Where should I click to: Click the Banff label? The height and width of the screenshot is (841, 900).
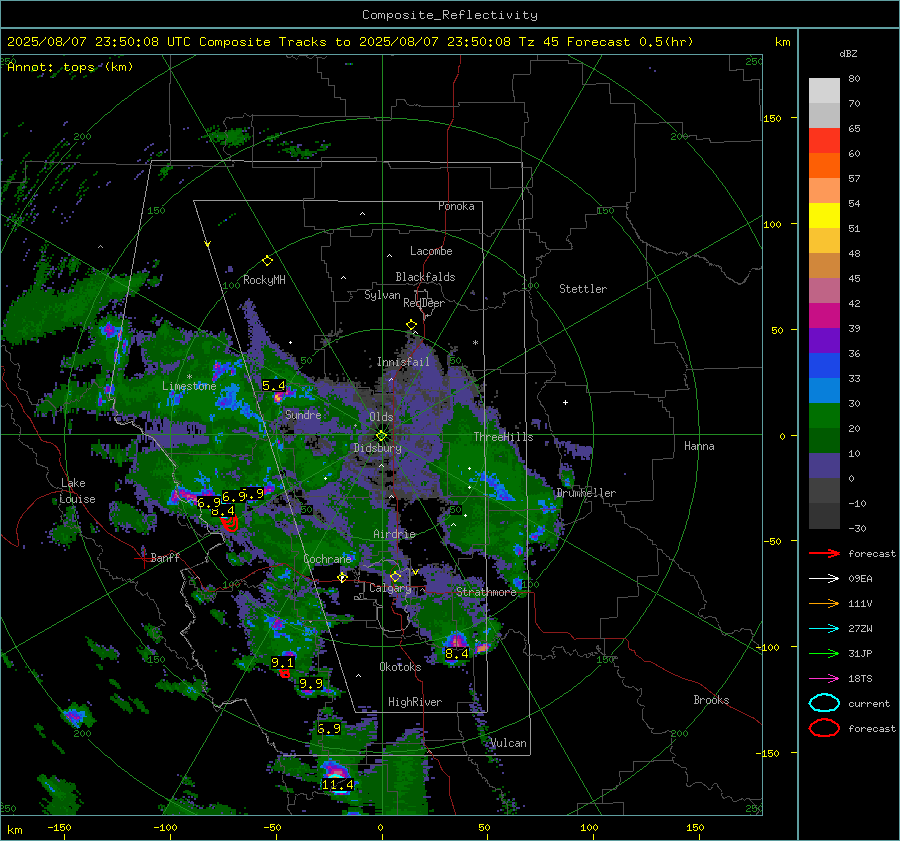pos(165,557)
